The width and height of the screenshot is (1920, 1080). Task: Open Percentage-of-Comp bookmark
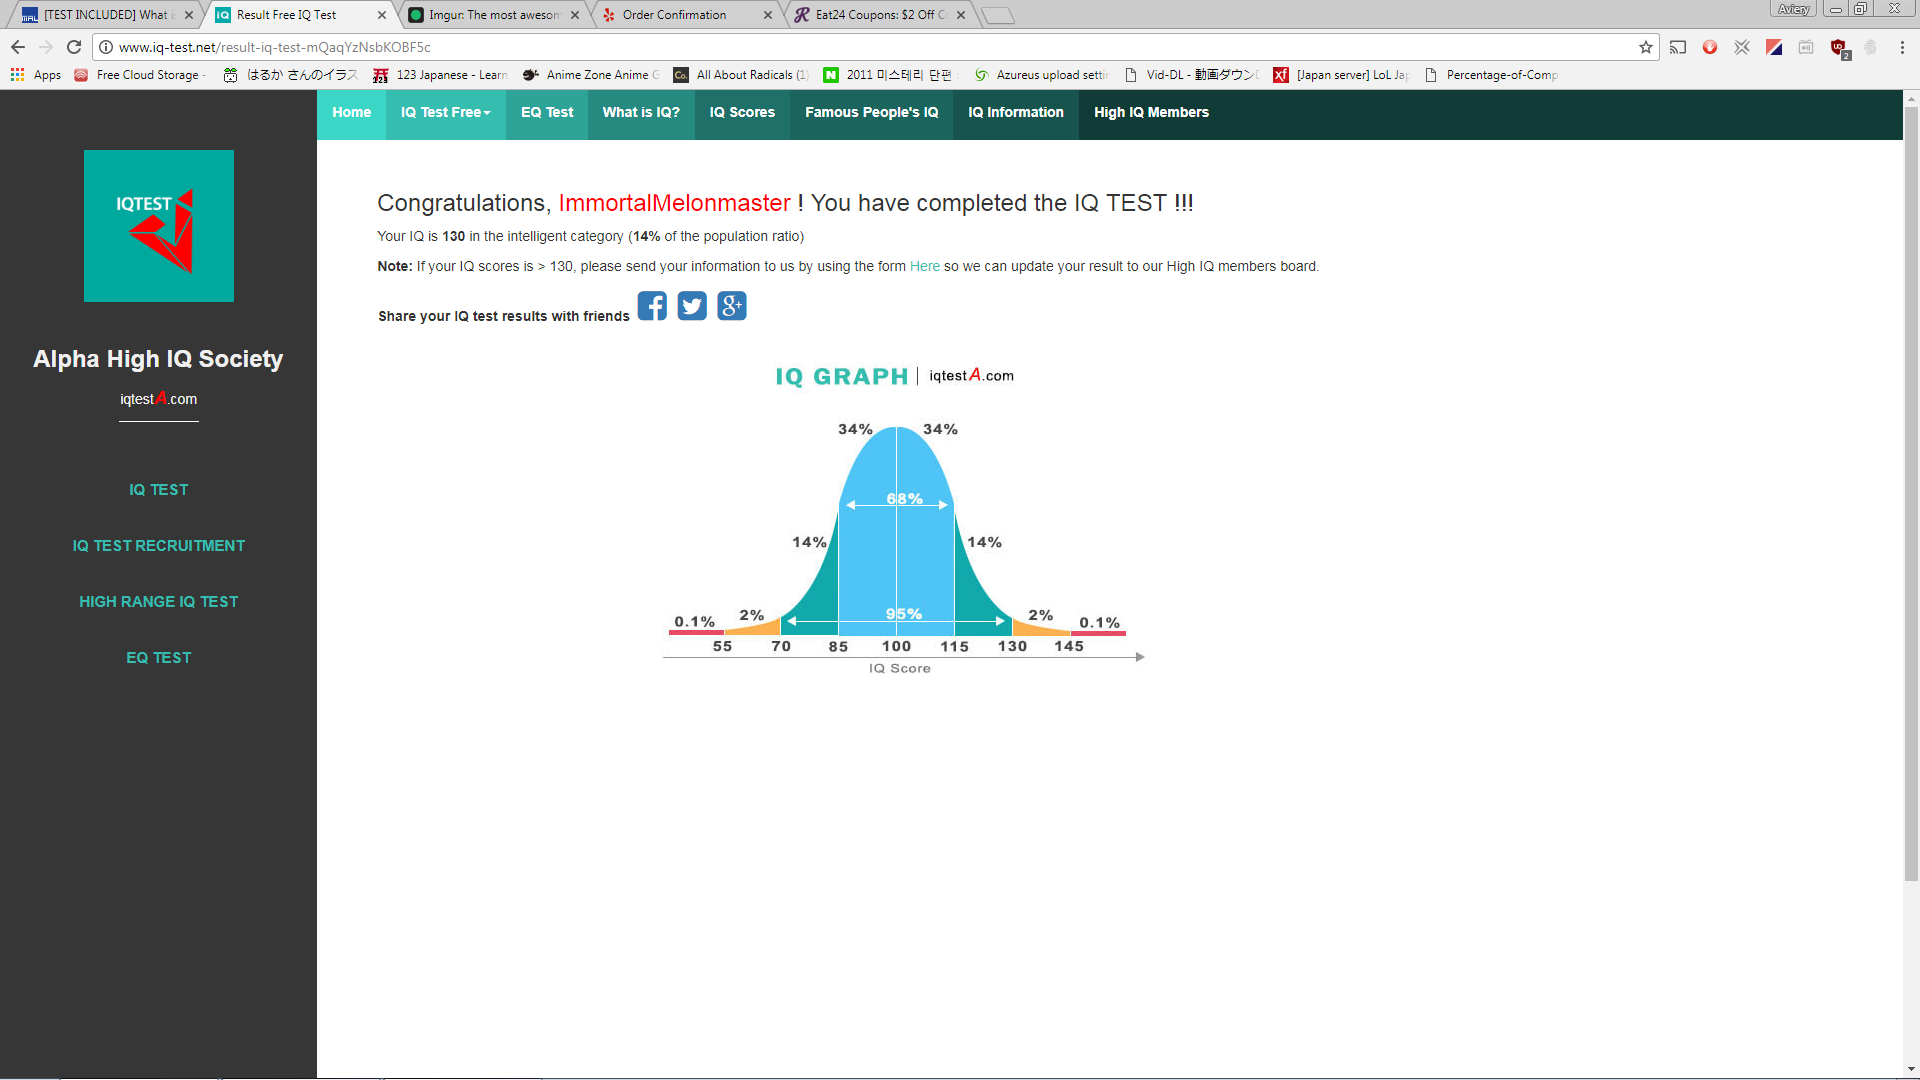(1491, 75)
